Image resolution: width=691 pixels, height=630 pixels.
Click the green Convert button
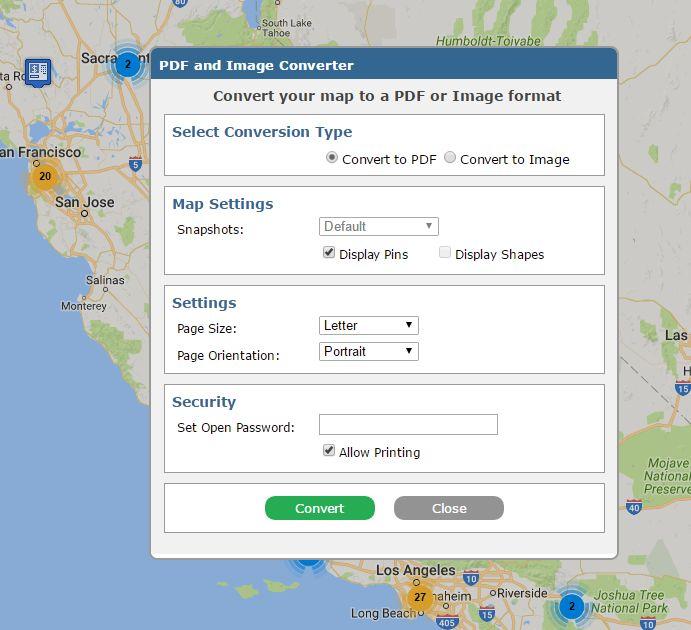tap(319, 508)
